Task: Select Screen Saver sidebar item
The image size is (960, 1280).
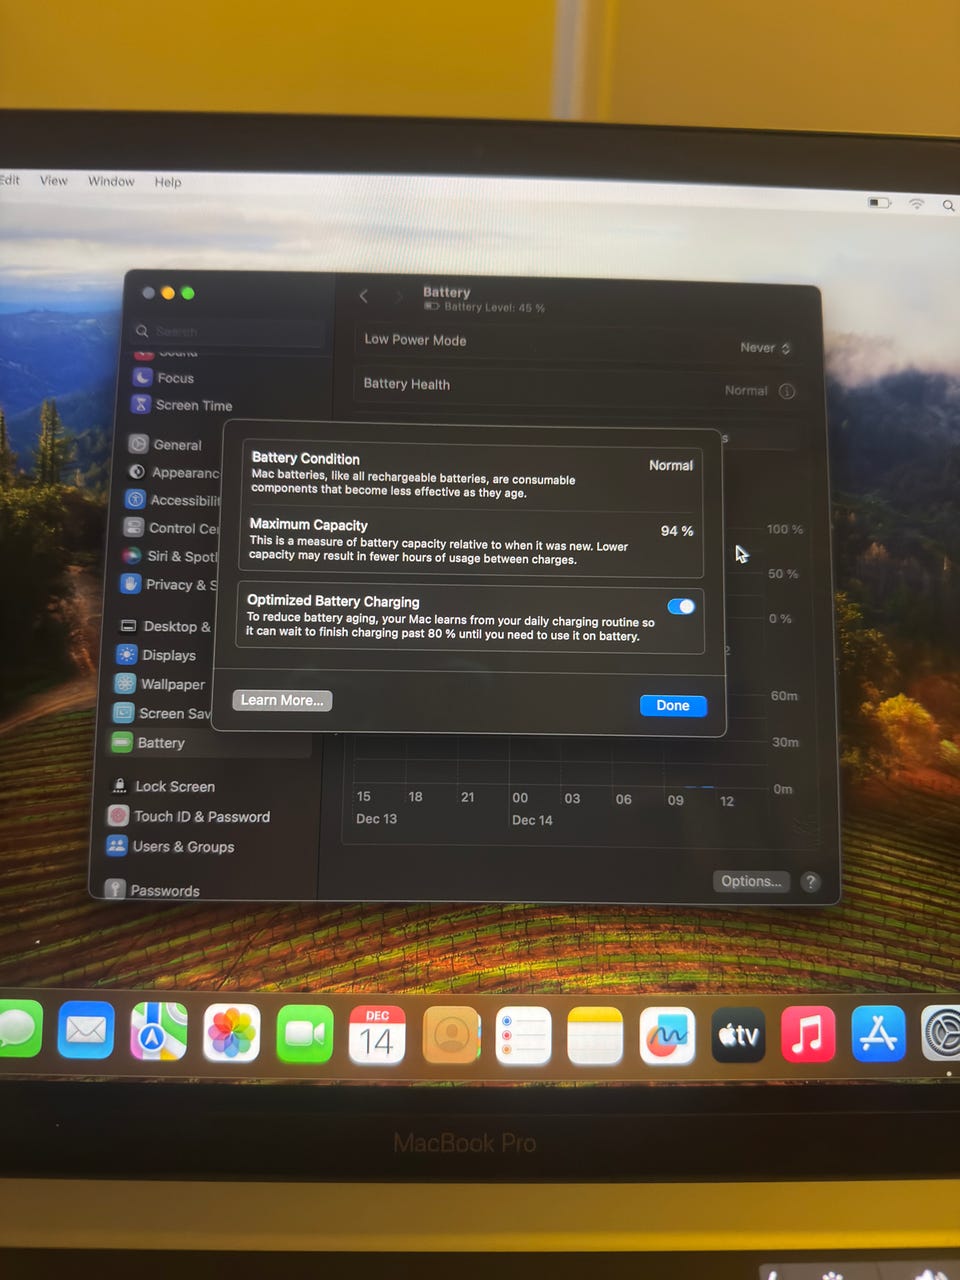Action: [x=162, y=713]
